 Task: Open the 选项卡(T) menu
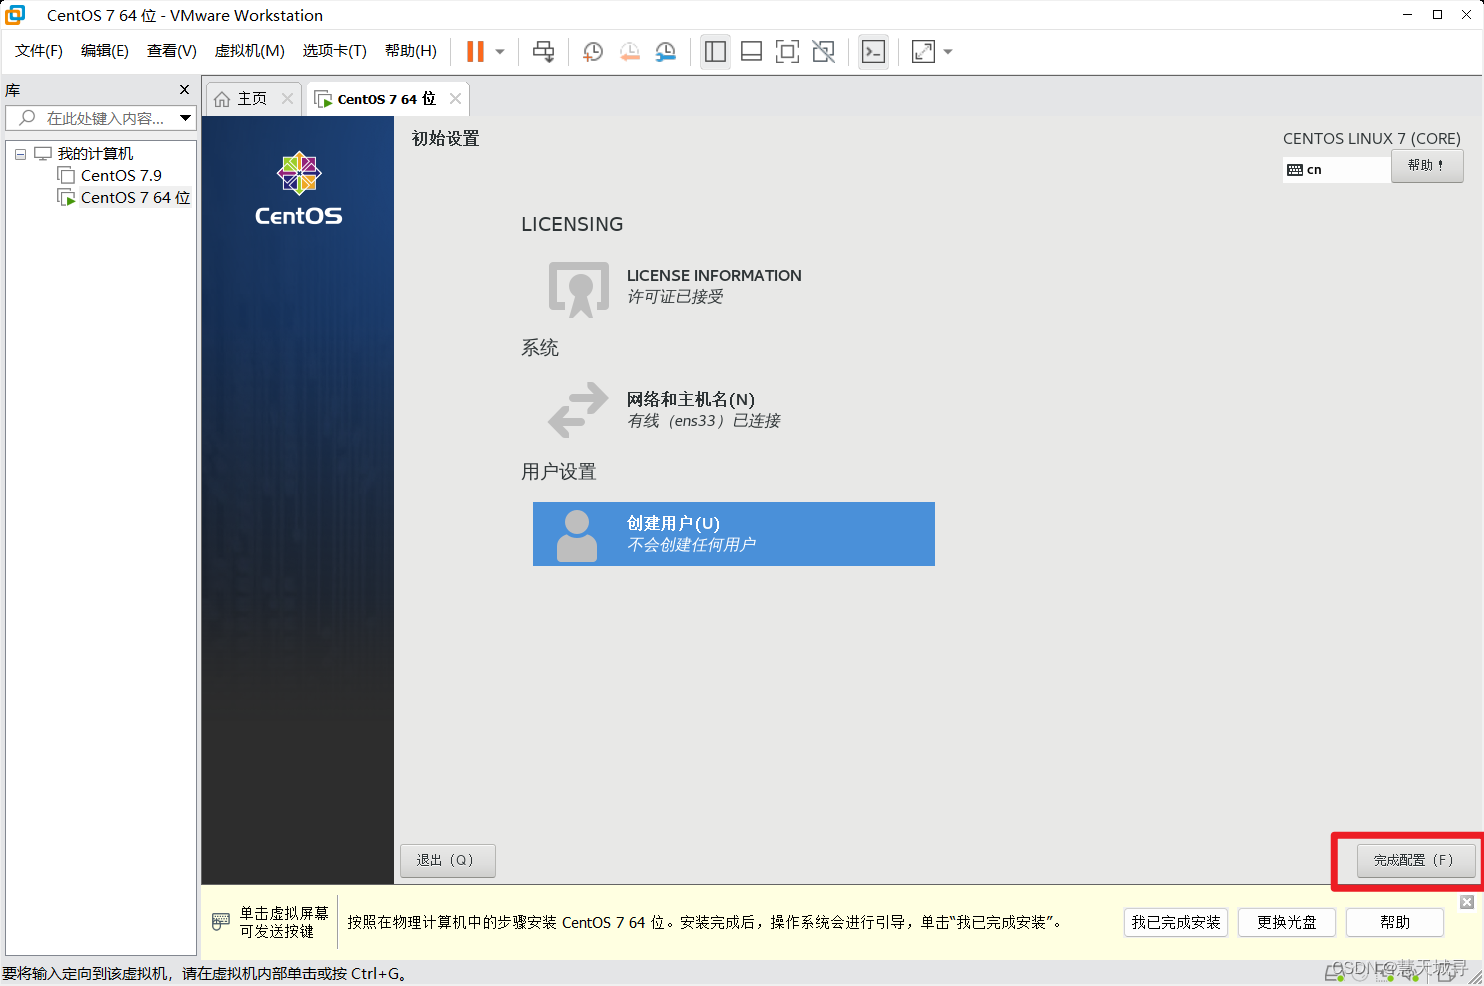point(335,51)
